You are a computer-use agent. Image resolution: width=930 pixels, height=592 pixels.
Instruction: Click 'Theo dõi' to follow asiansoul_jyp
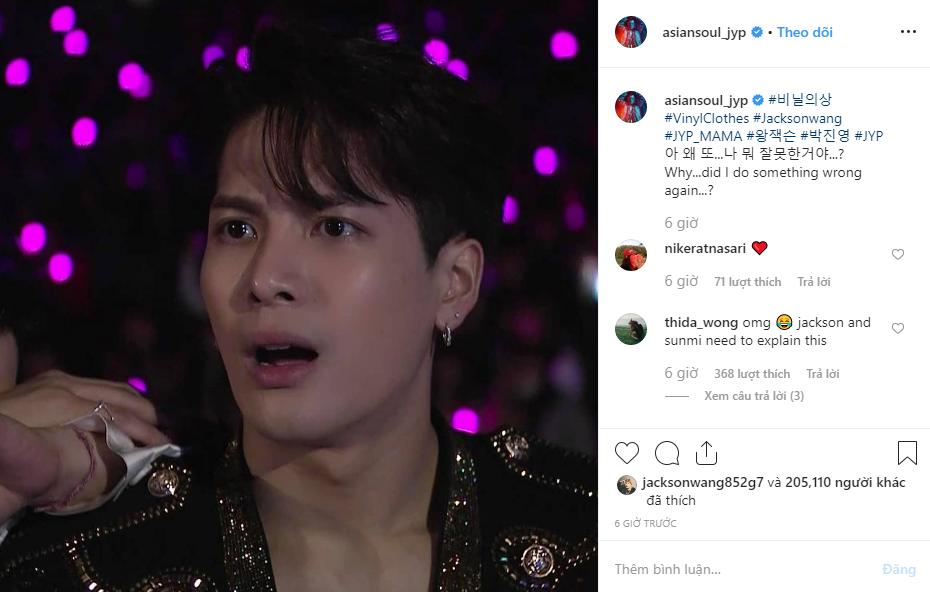[805, 31]
